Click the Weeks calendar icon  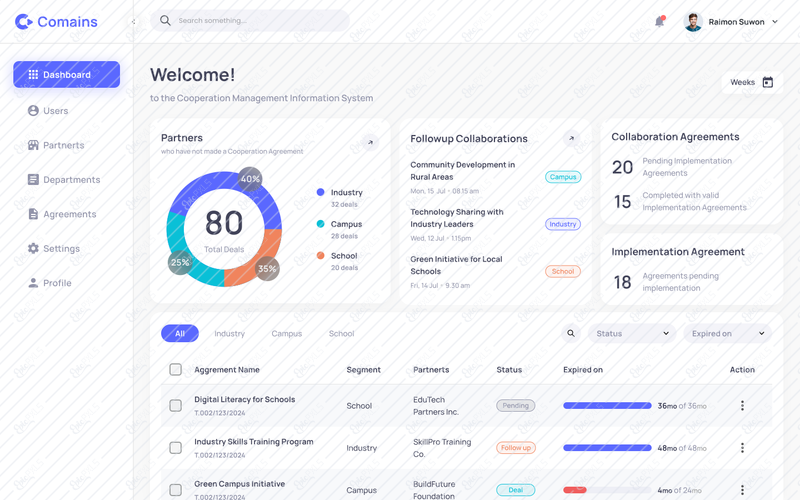[767, 82]
